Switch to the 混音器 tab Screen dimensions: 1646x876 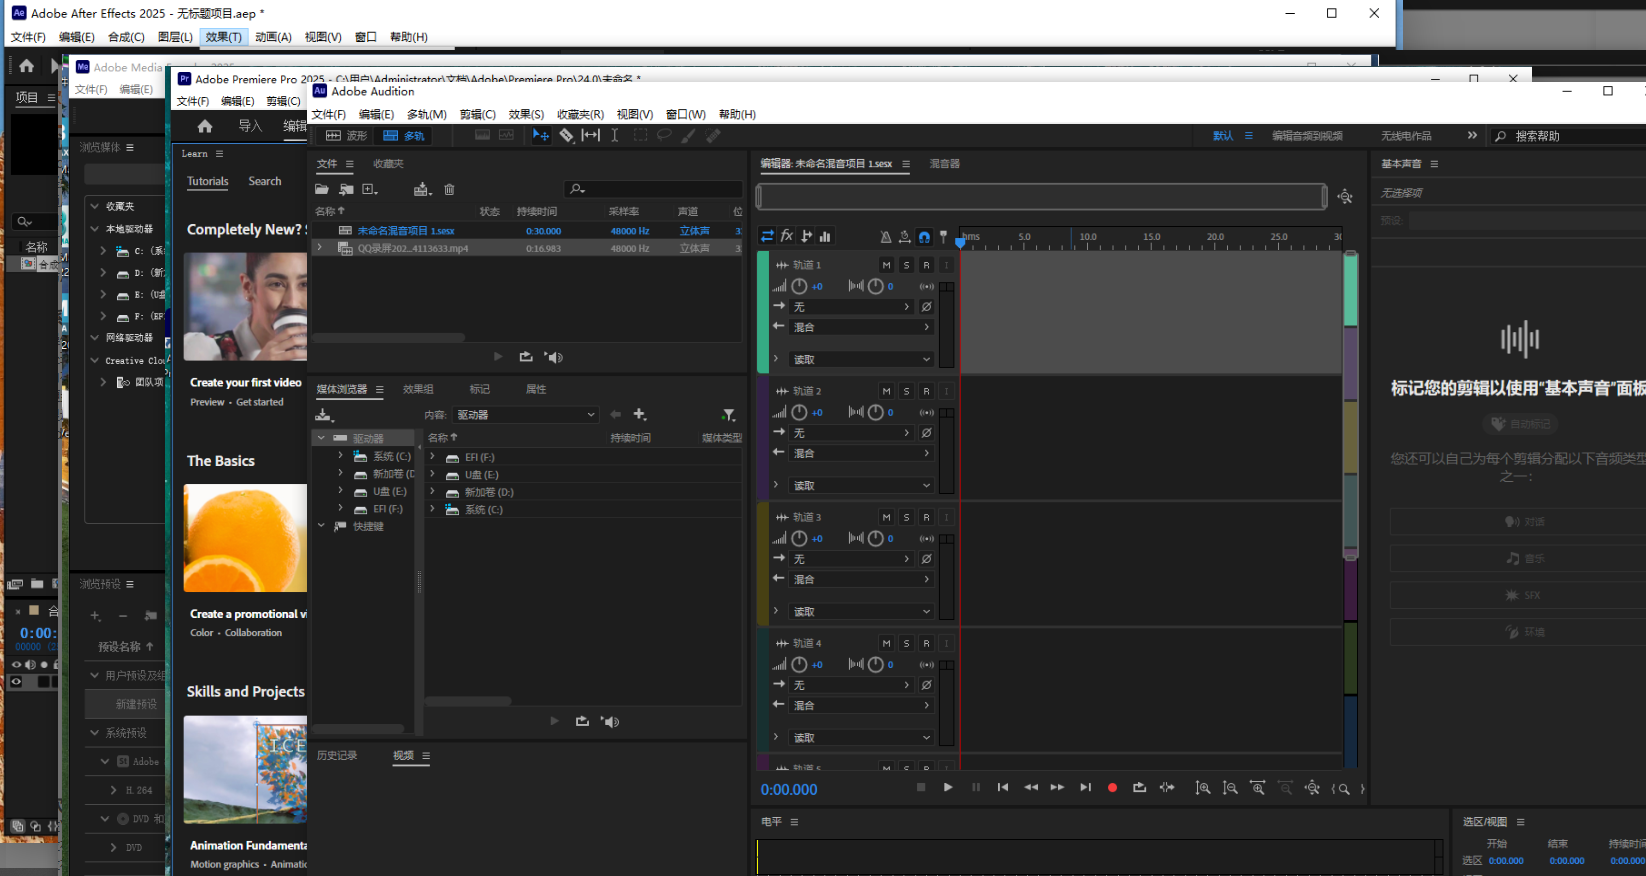coord(944,164)
